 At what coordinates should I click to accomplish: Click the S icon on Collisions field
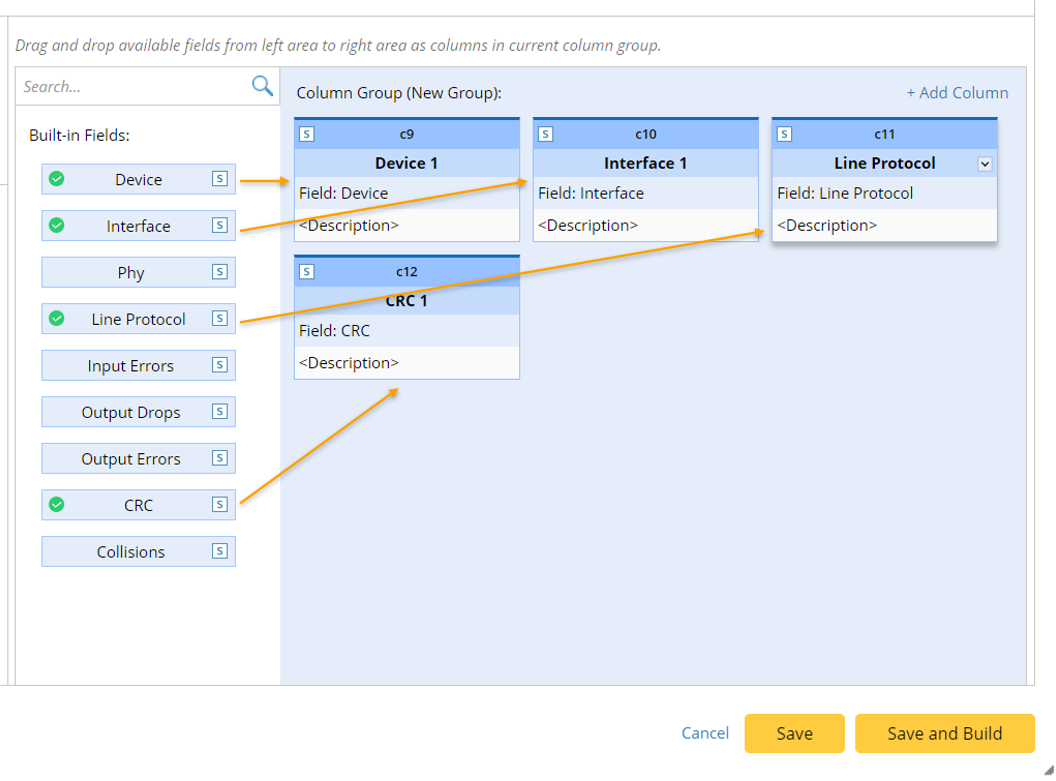coord(219,551)
